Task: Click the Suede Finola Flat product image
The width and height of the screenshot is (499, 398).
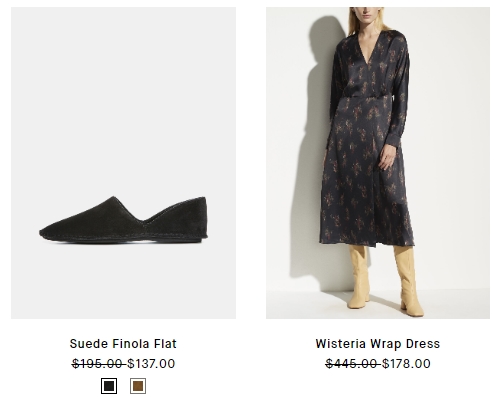Action: tap(123, 163)
